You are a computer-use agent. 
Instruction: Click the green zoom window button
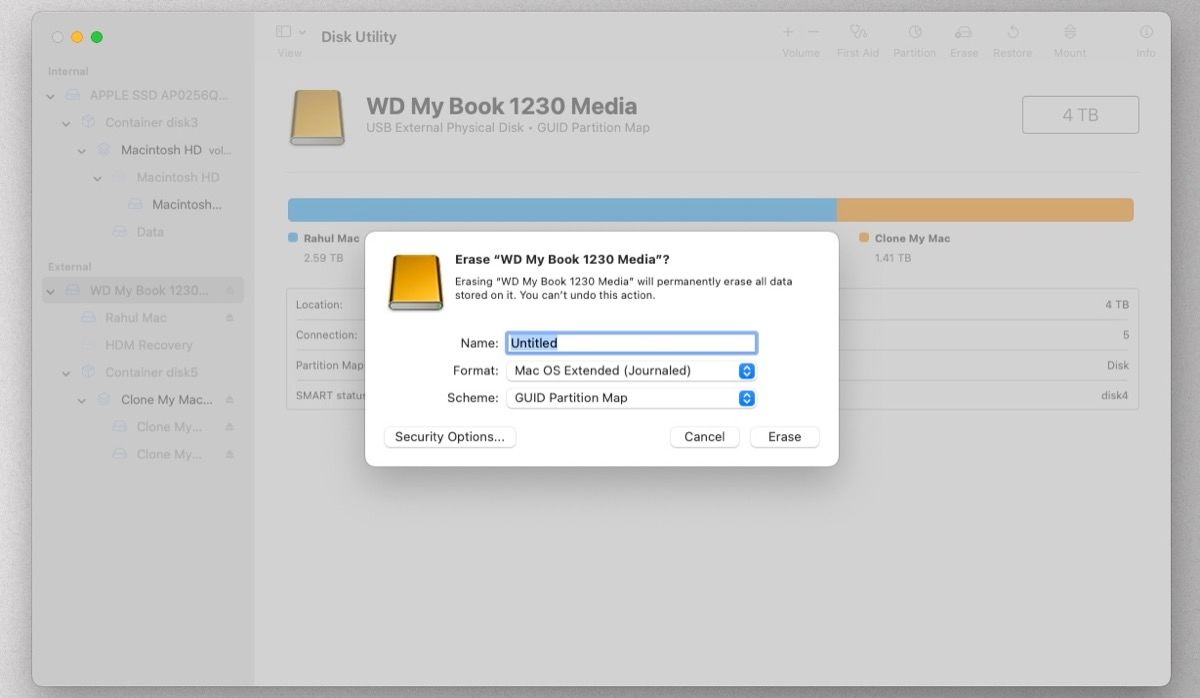point(97,37)
